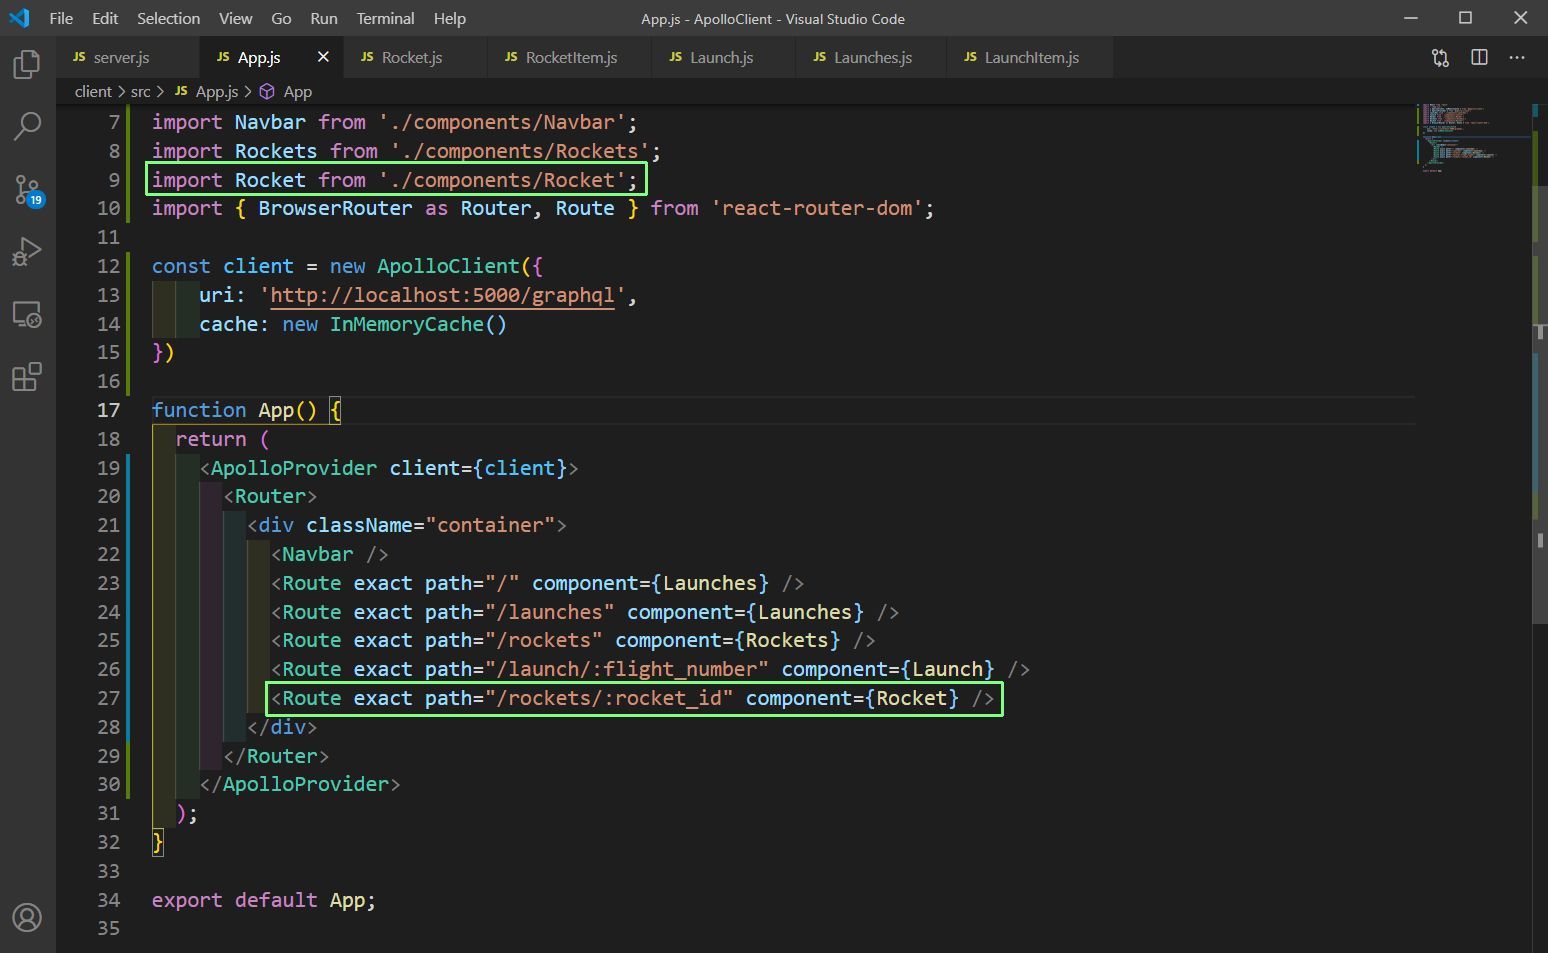Viewport: 1548px width, 953px height.
Task: Click the className="container" attribute
Action: [x=430, y=525]
